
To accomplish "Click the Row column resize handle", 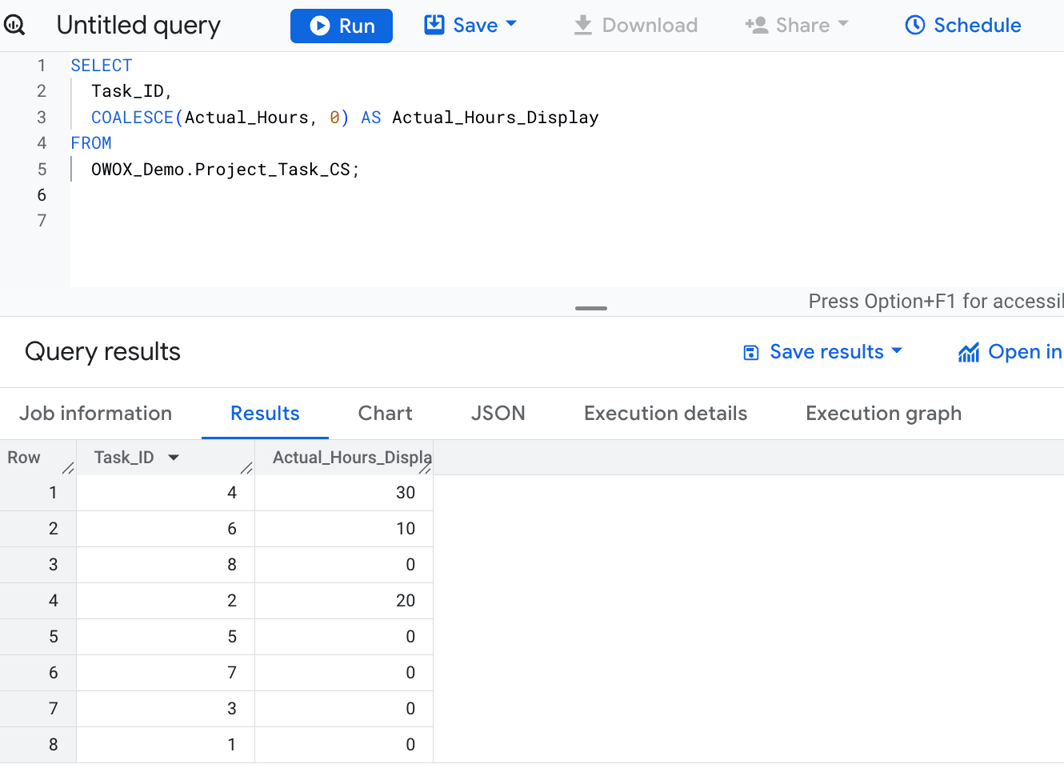I will [68, 467].
